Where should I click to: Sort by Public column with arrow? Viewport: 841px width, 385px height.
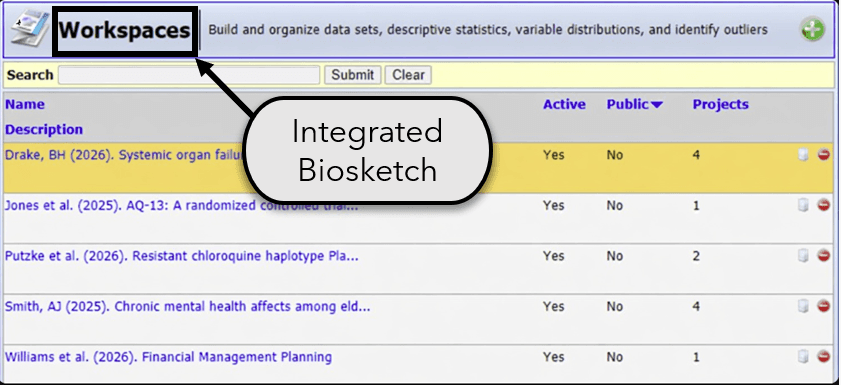(x=635, y=104)
